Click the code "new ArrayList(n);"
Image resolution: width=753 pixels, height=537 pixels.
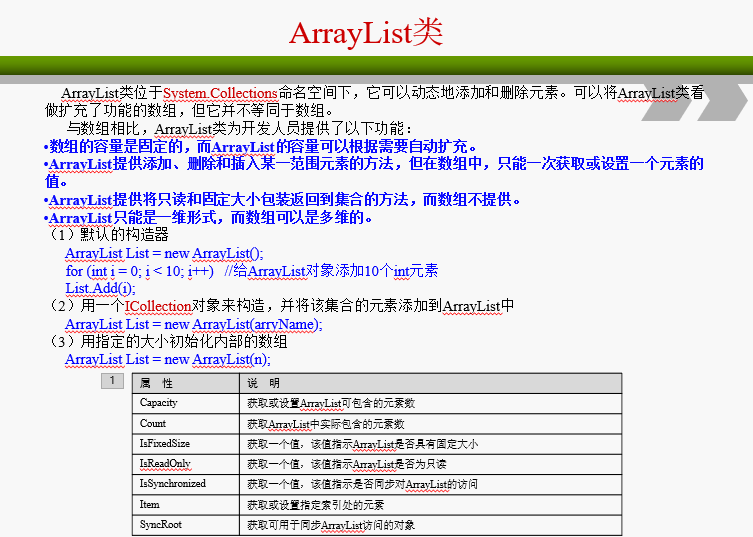pyautogui.click(x=217, y=359)
